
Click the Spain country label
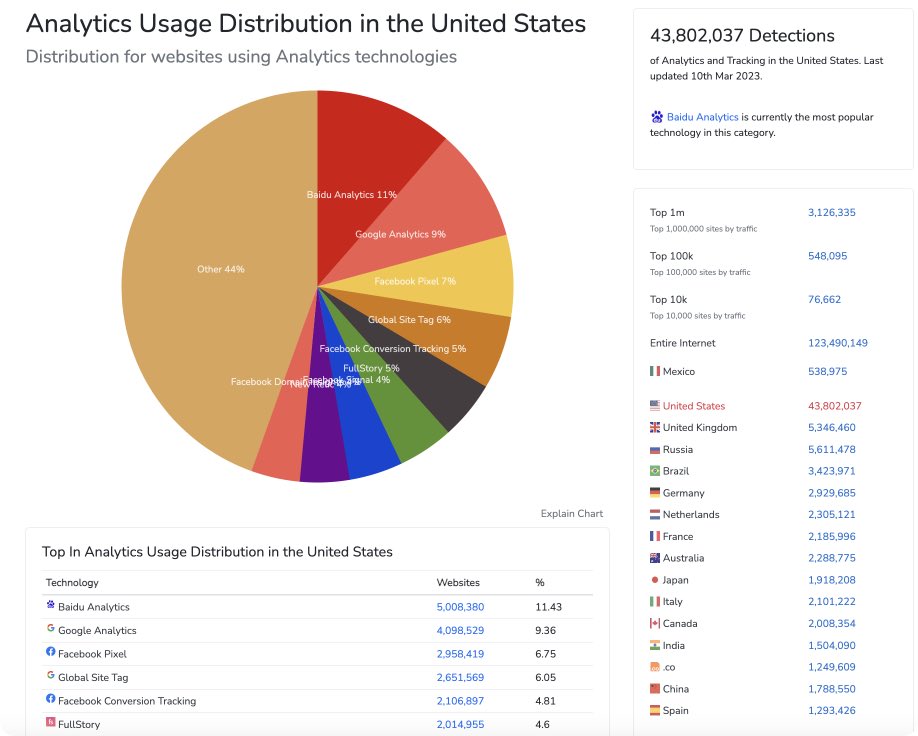pyautogui.click(x=676, y=710)
